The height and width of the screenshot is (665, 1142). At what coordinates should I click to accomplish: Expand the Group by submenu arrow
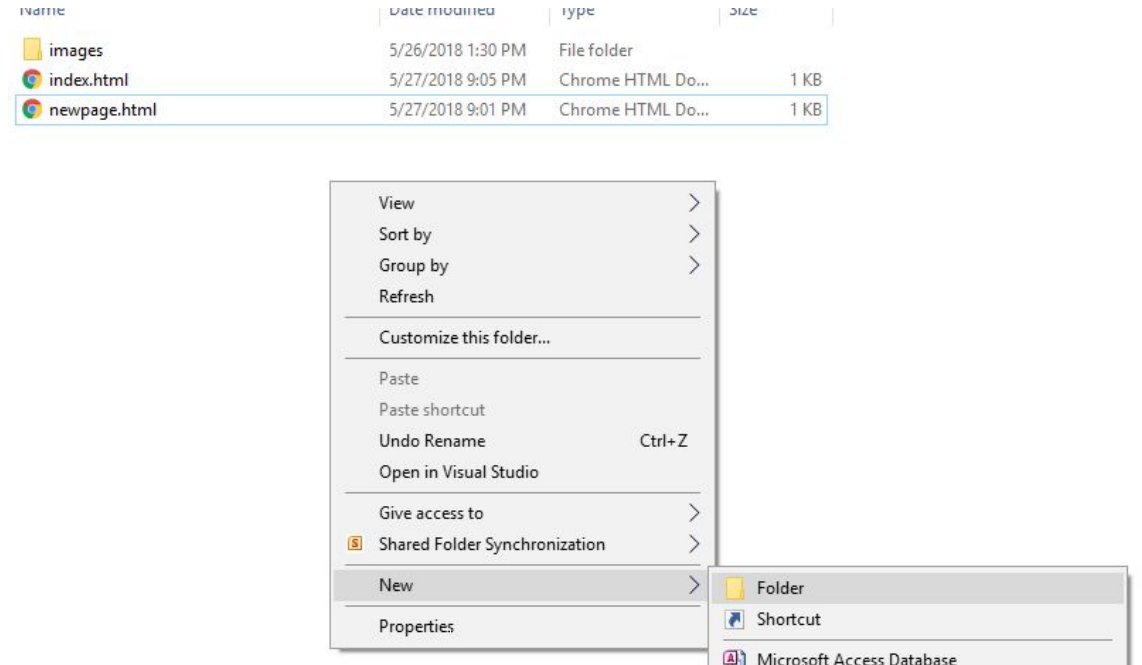[695, 265]
